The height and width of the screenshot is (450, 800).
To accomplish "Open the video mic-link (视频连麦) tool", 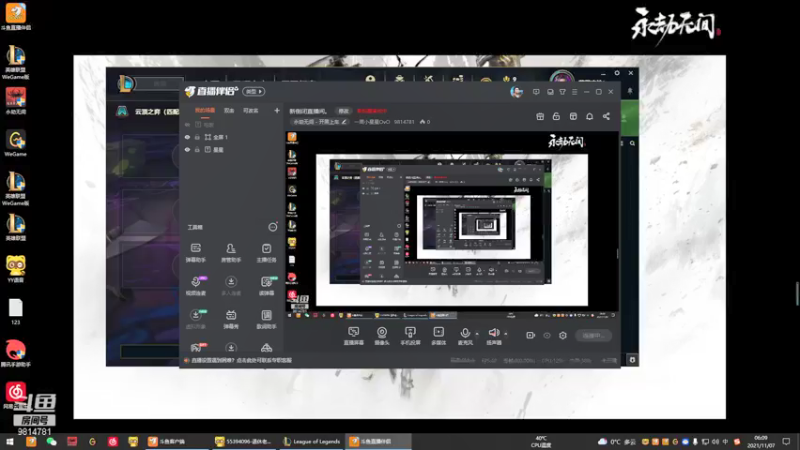I will (x=195, y=286).
